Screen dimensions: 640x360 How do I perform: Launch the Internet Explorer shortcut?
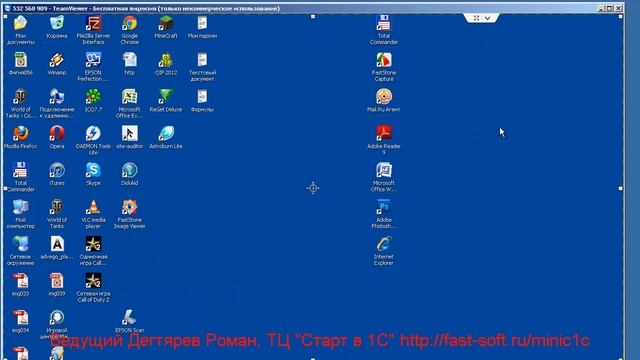click(384, 244)
